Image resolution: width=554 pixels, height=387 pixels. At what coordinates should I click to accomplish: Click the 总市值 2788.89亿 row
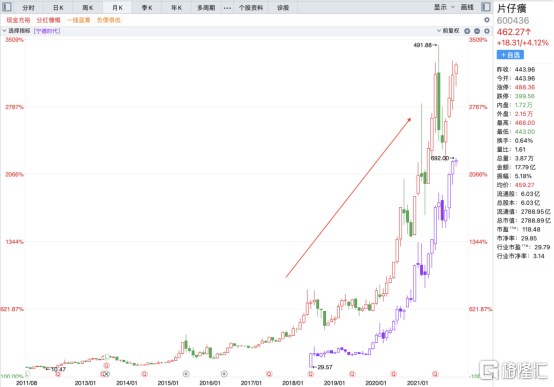524,221
